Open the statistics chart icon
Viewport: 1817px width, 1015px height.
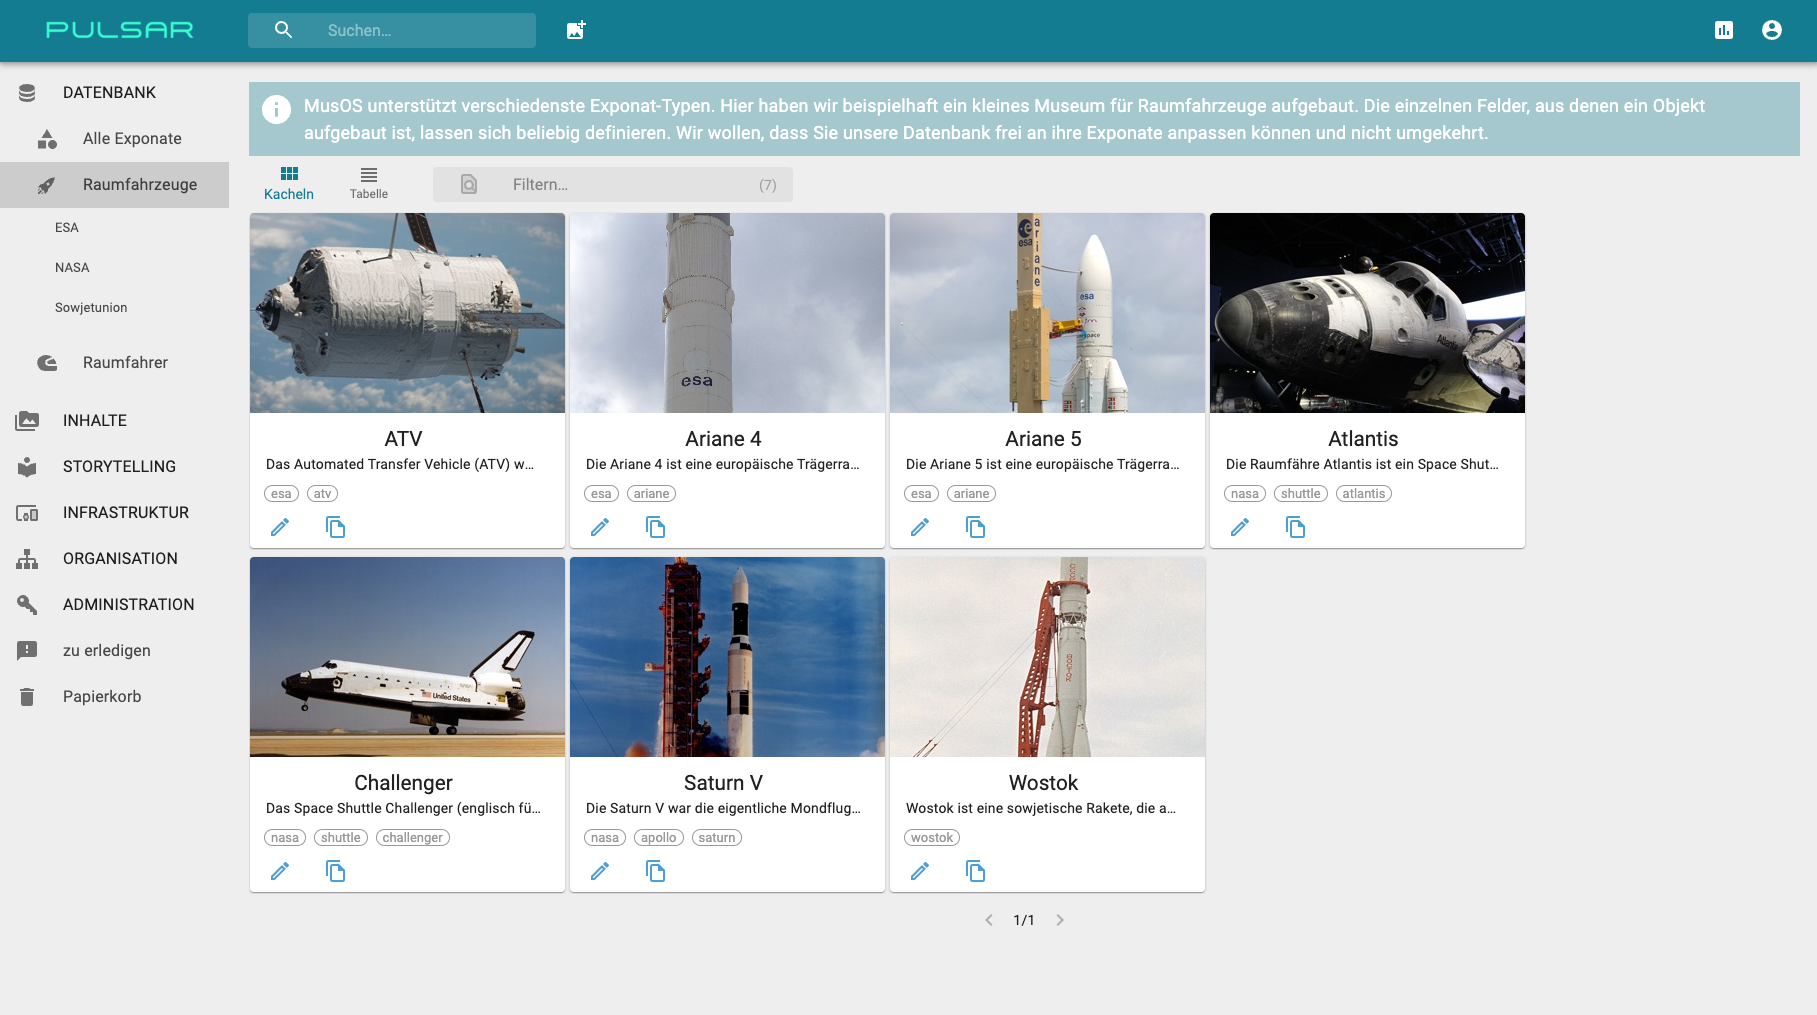[1724, 30]
